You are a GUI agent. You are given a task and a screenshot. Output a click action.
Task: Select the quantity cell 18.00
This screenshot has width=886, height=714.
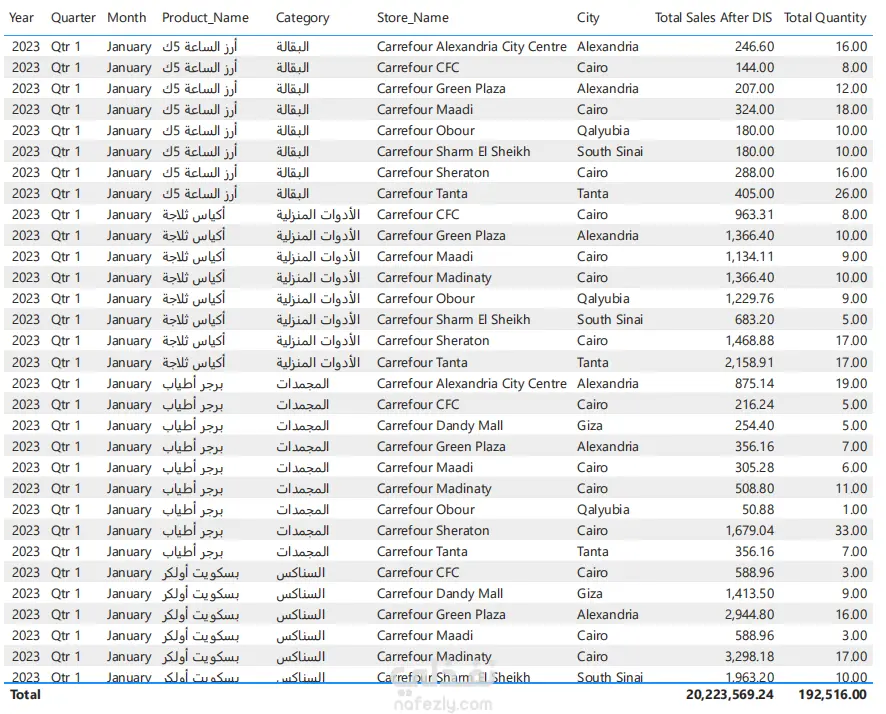click(x=851, y=109)
